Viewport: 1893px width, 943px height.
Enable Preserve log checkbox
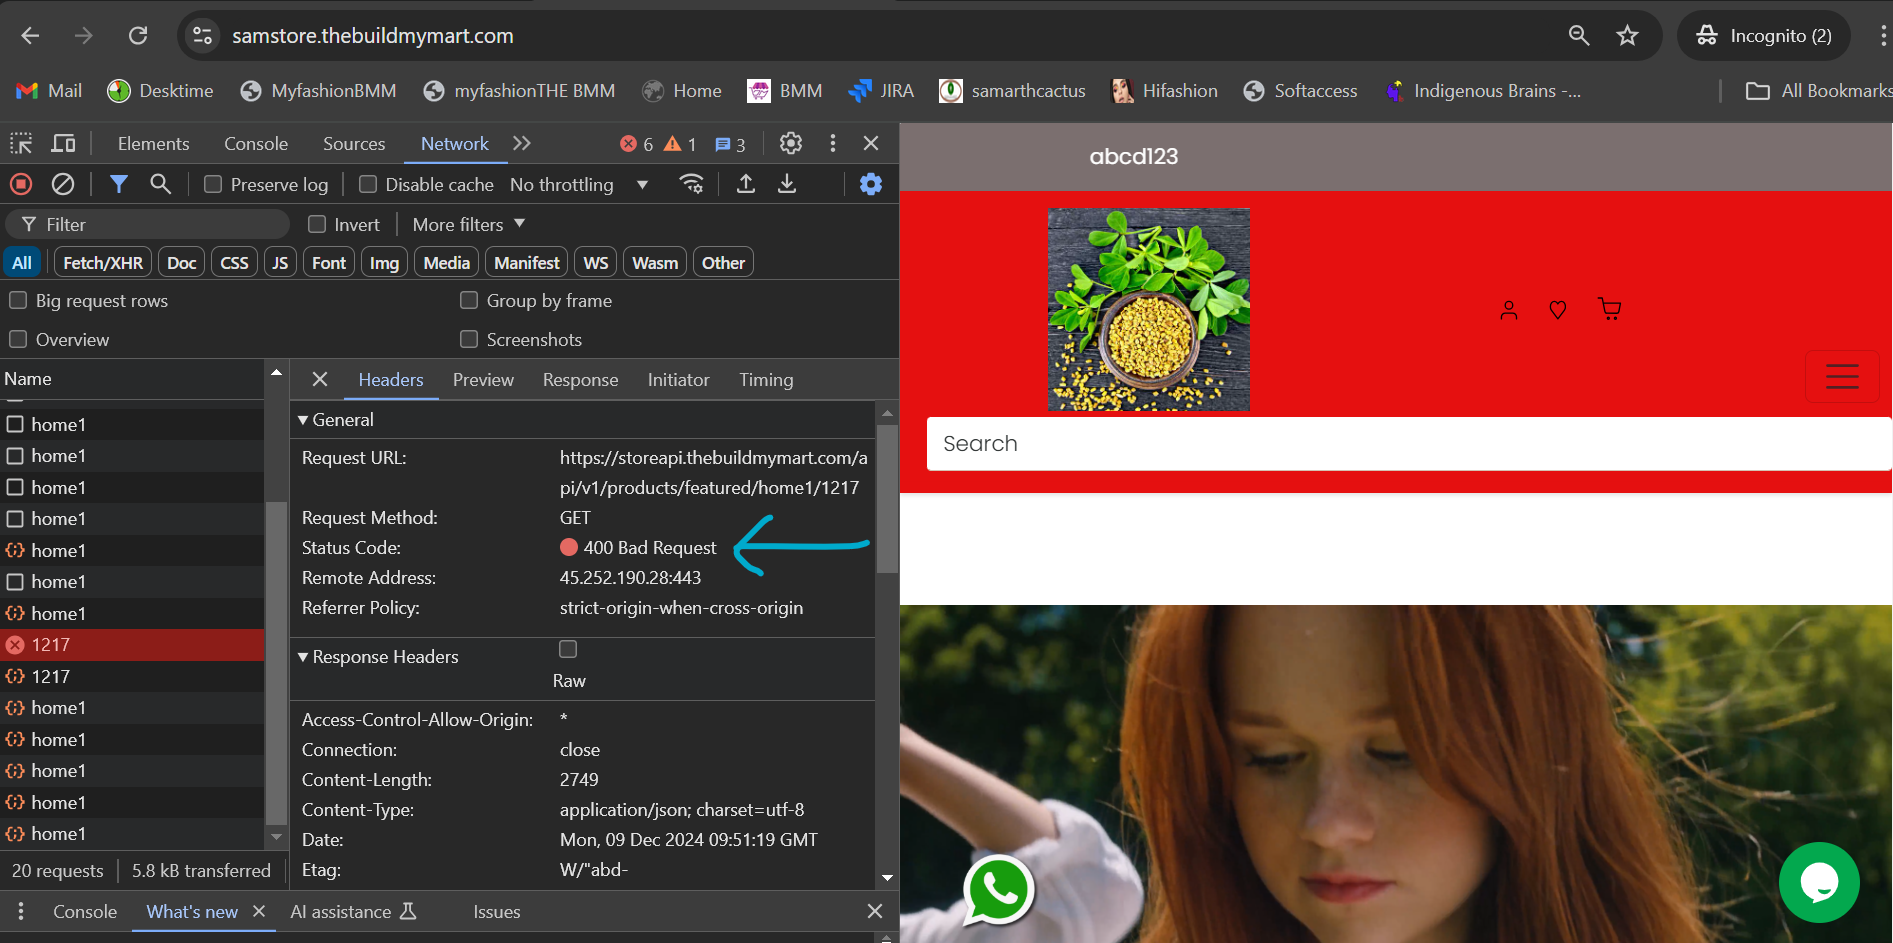click(x=213, y=184)
